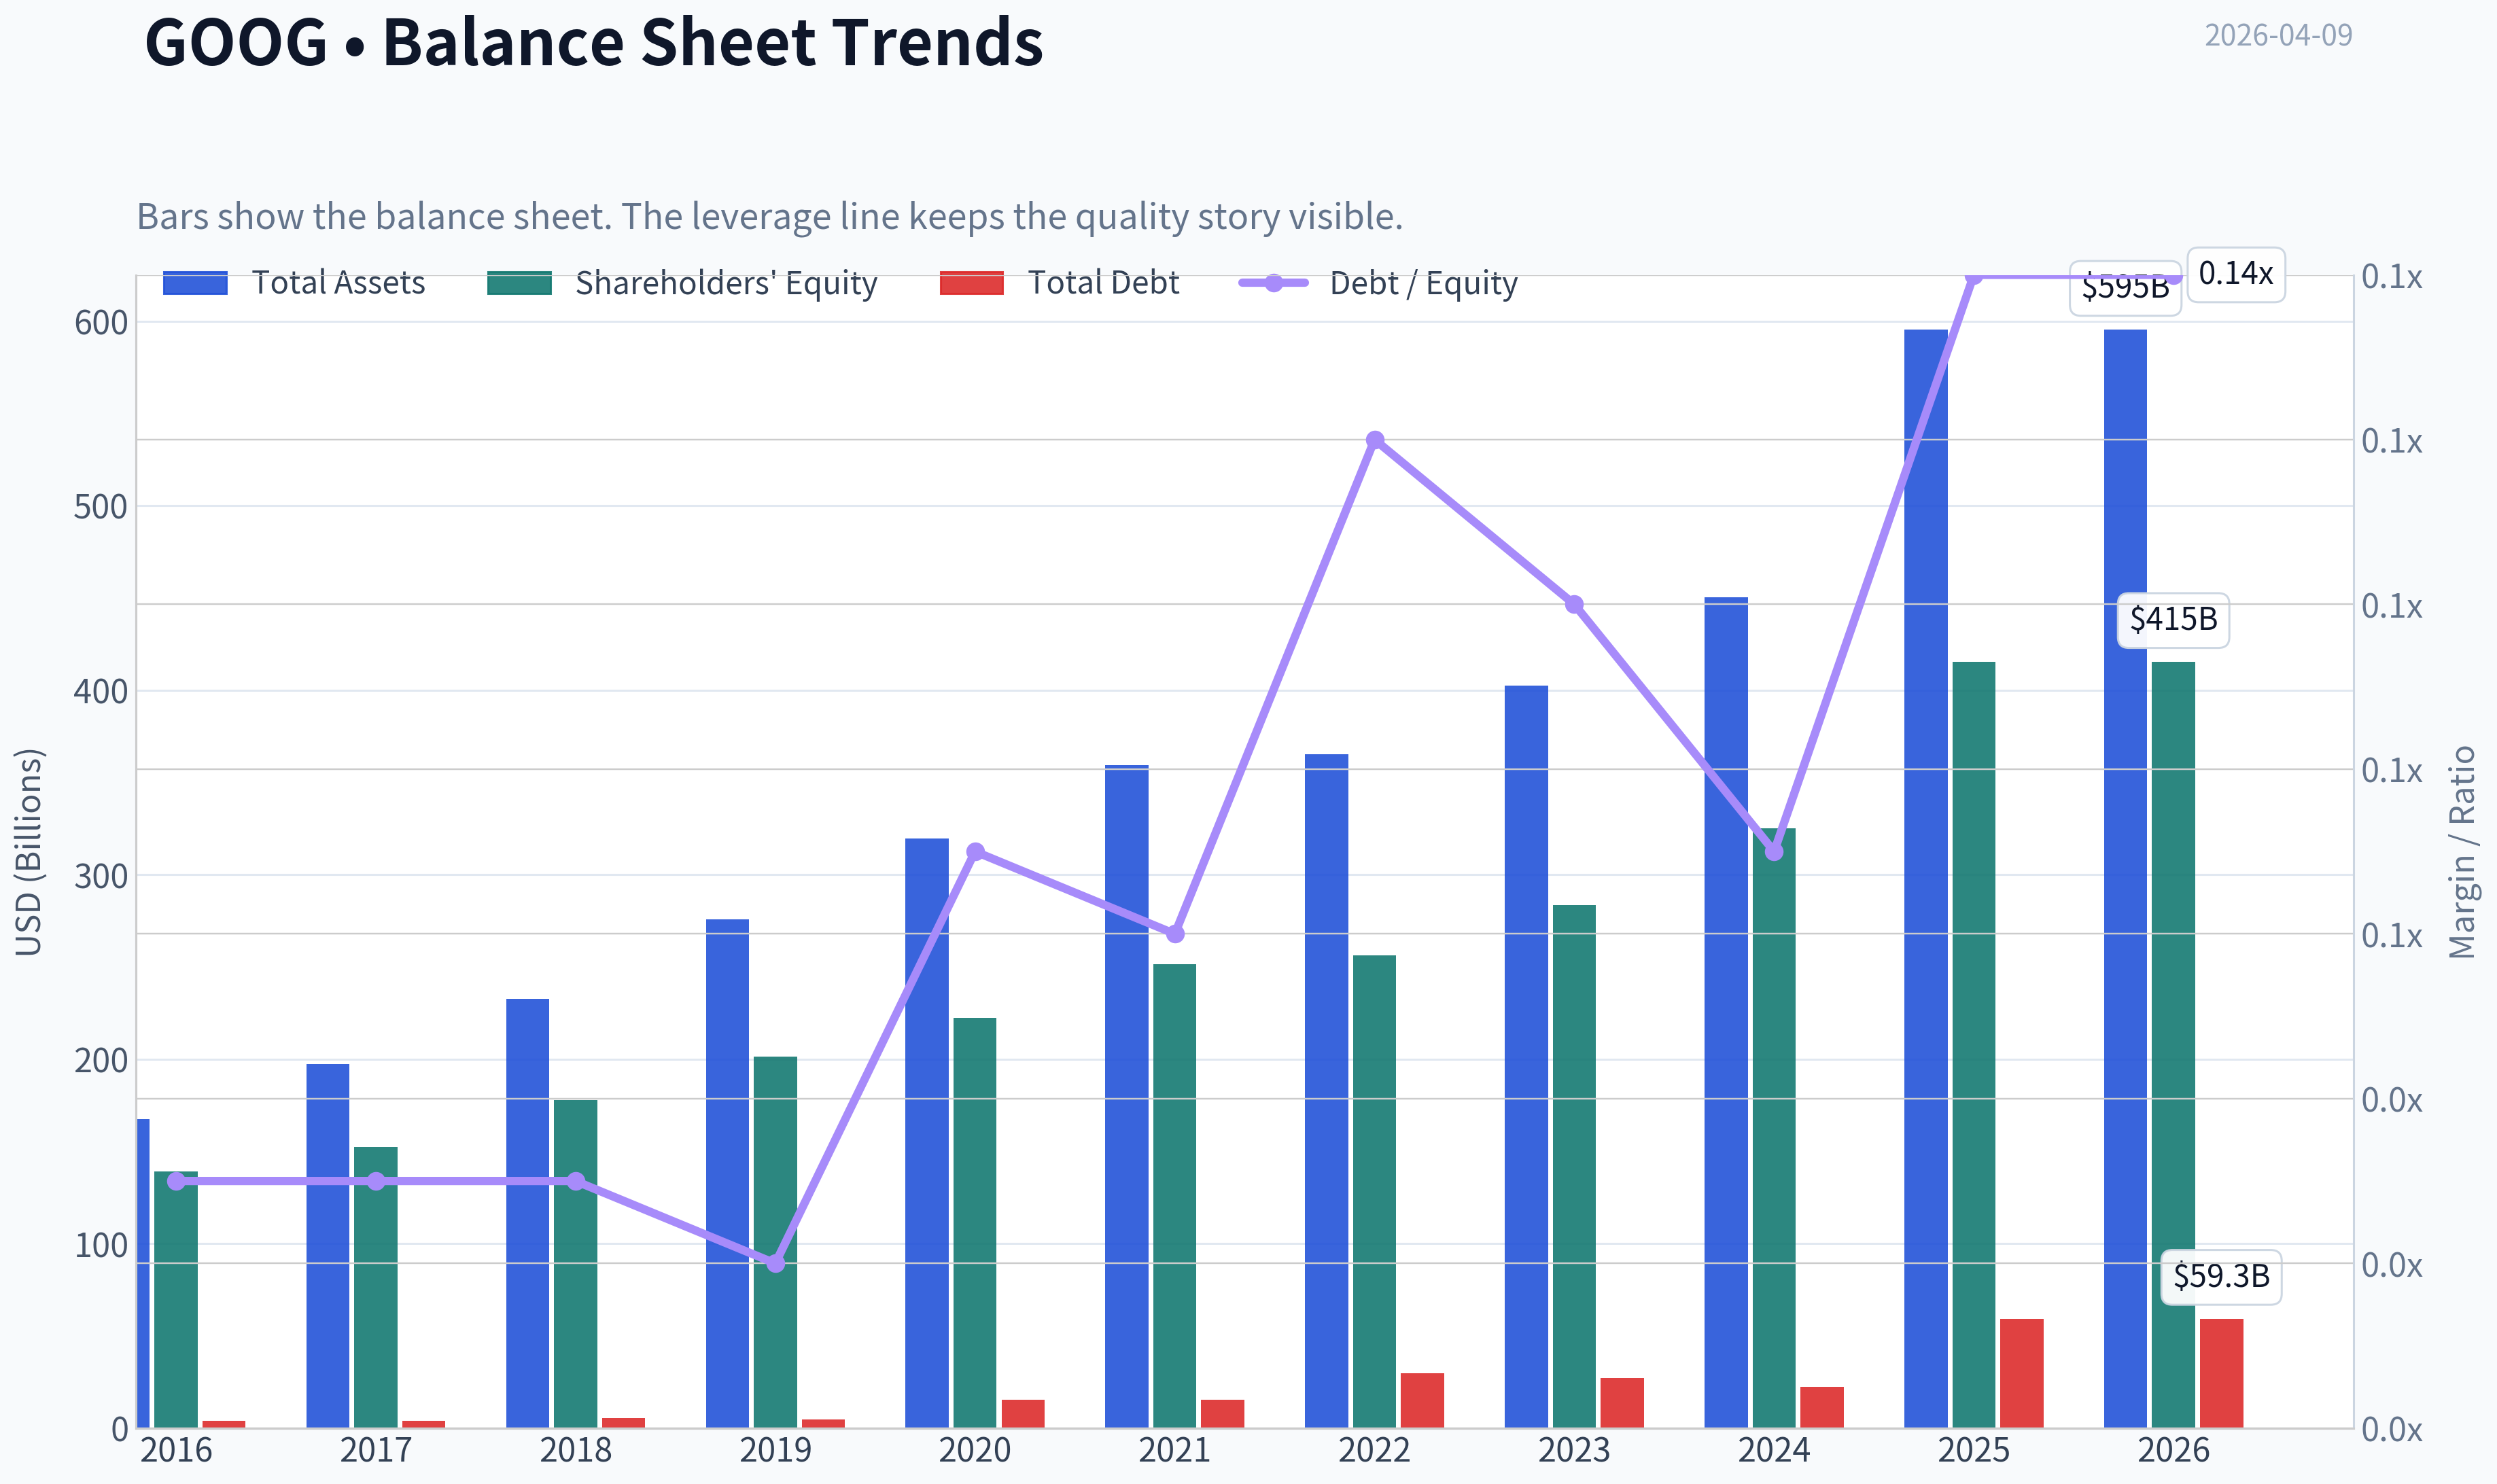Select the 2026 Total Assets blue bar

pyautogui.click(x=2125, y=878)
